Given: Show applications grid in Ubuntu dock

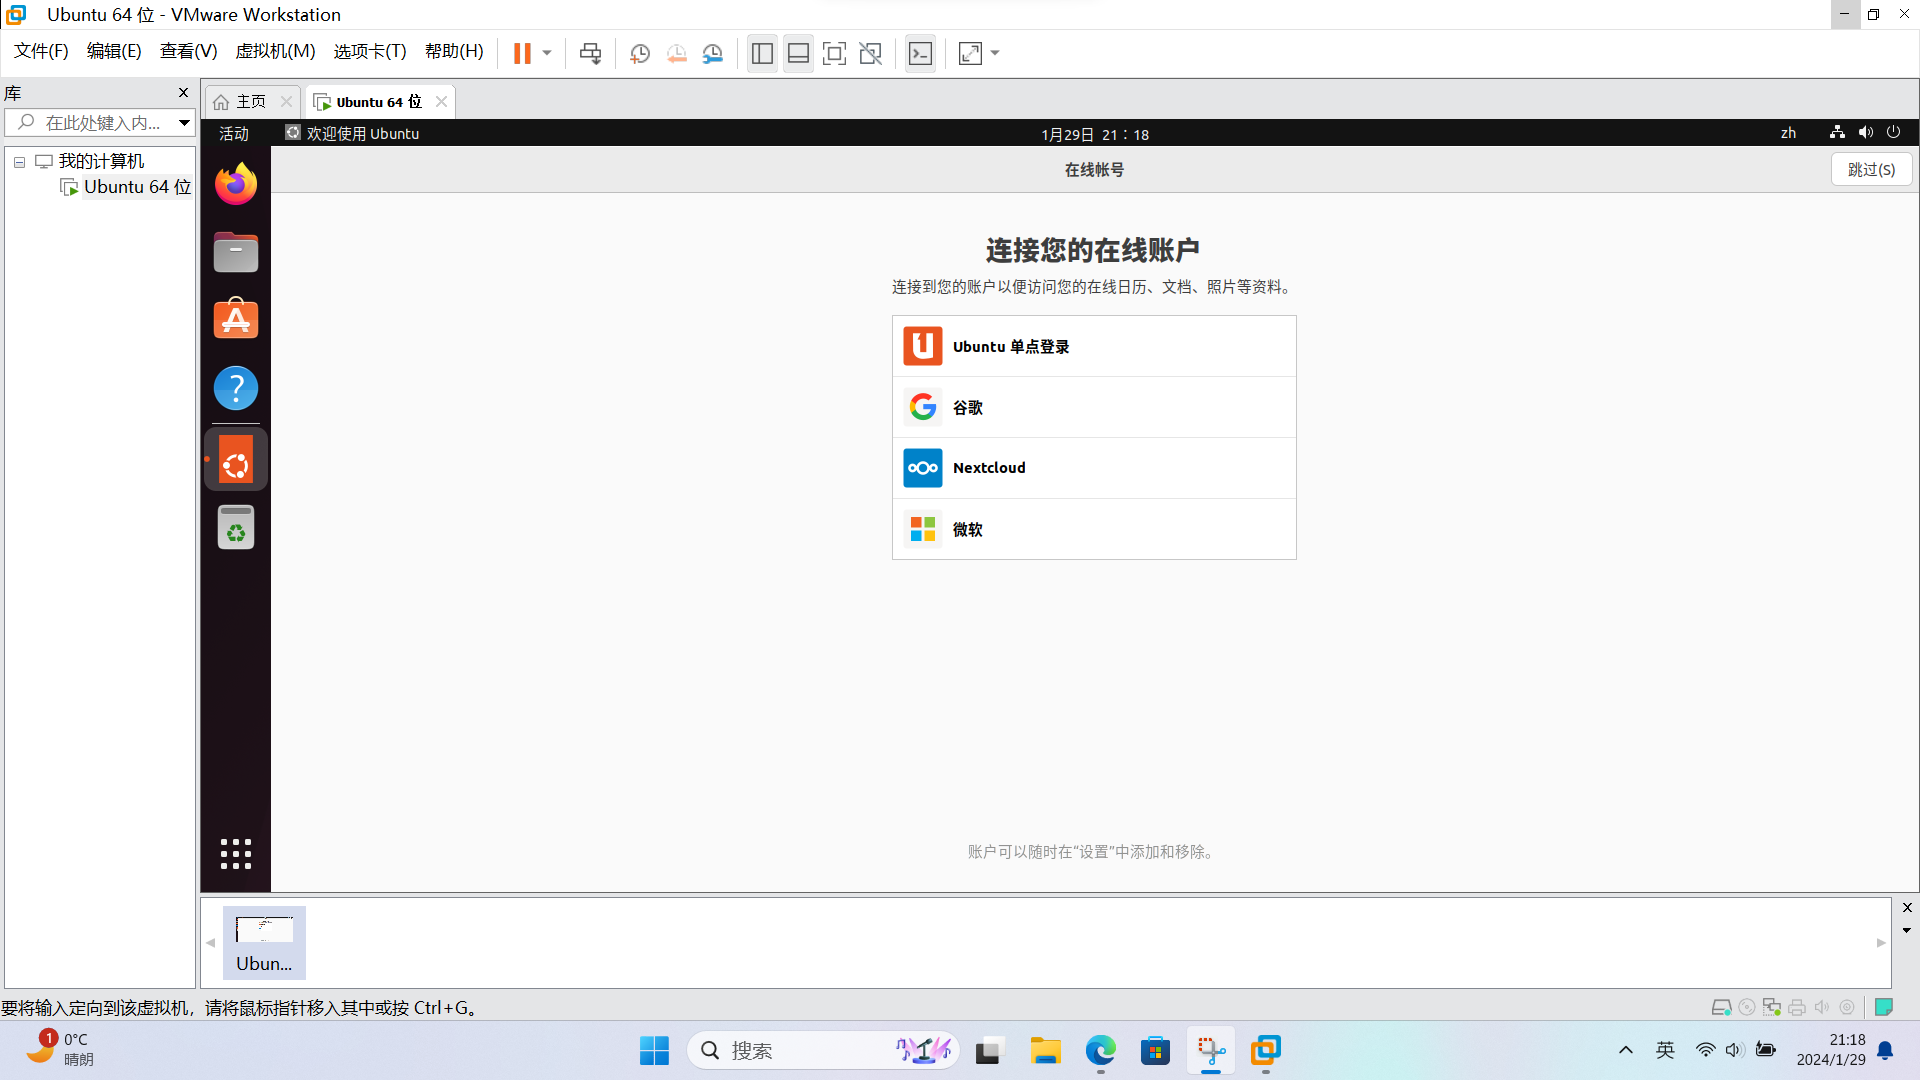Looking at the screenshot, I should pyautogui.click(x=236, y=854).
